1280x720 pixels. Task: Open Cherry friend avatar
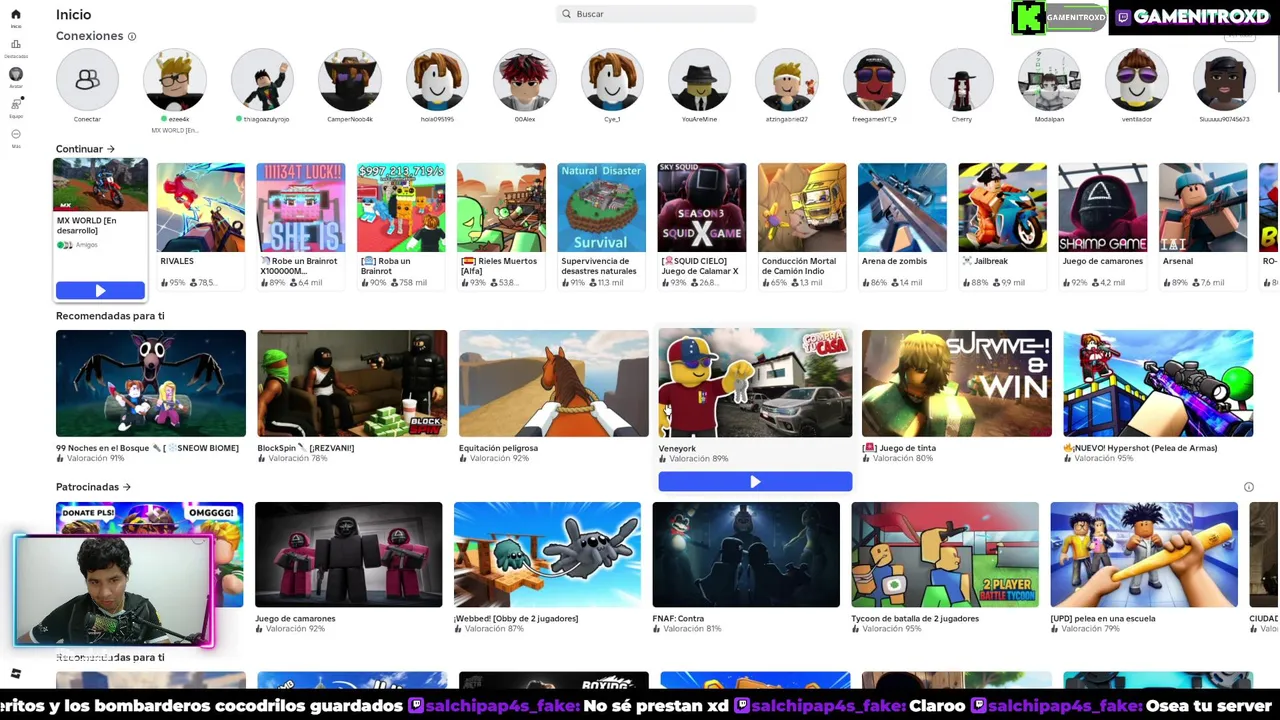pyautogui.click(x=962, y=79)
